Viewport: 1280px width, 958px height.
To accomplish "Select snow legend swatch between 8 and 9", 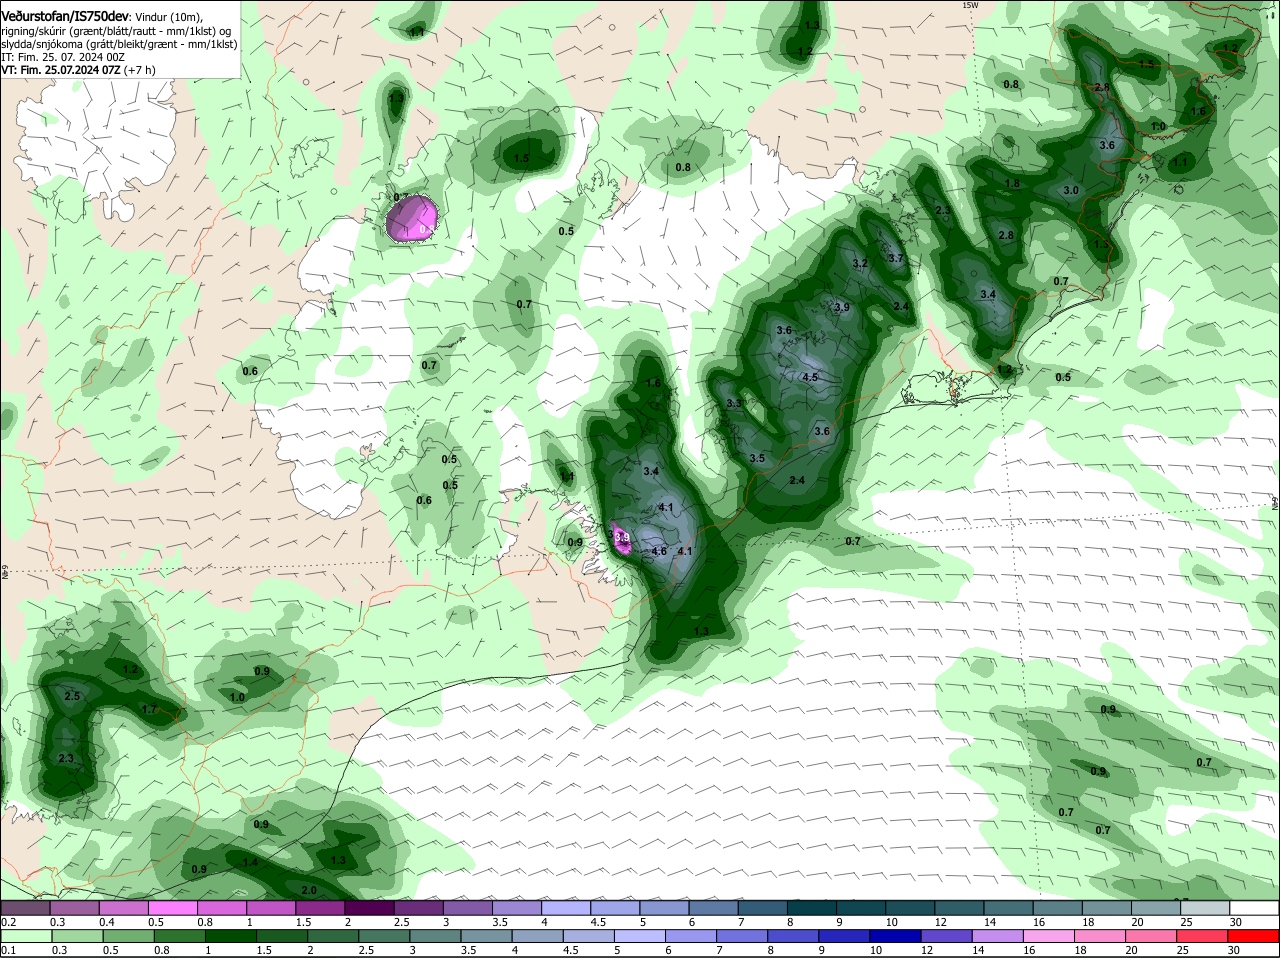I will coord(812,908).
